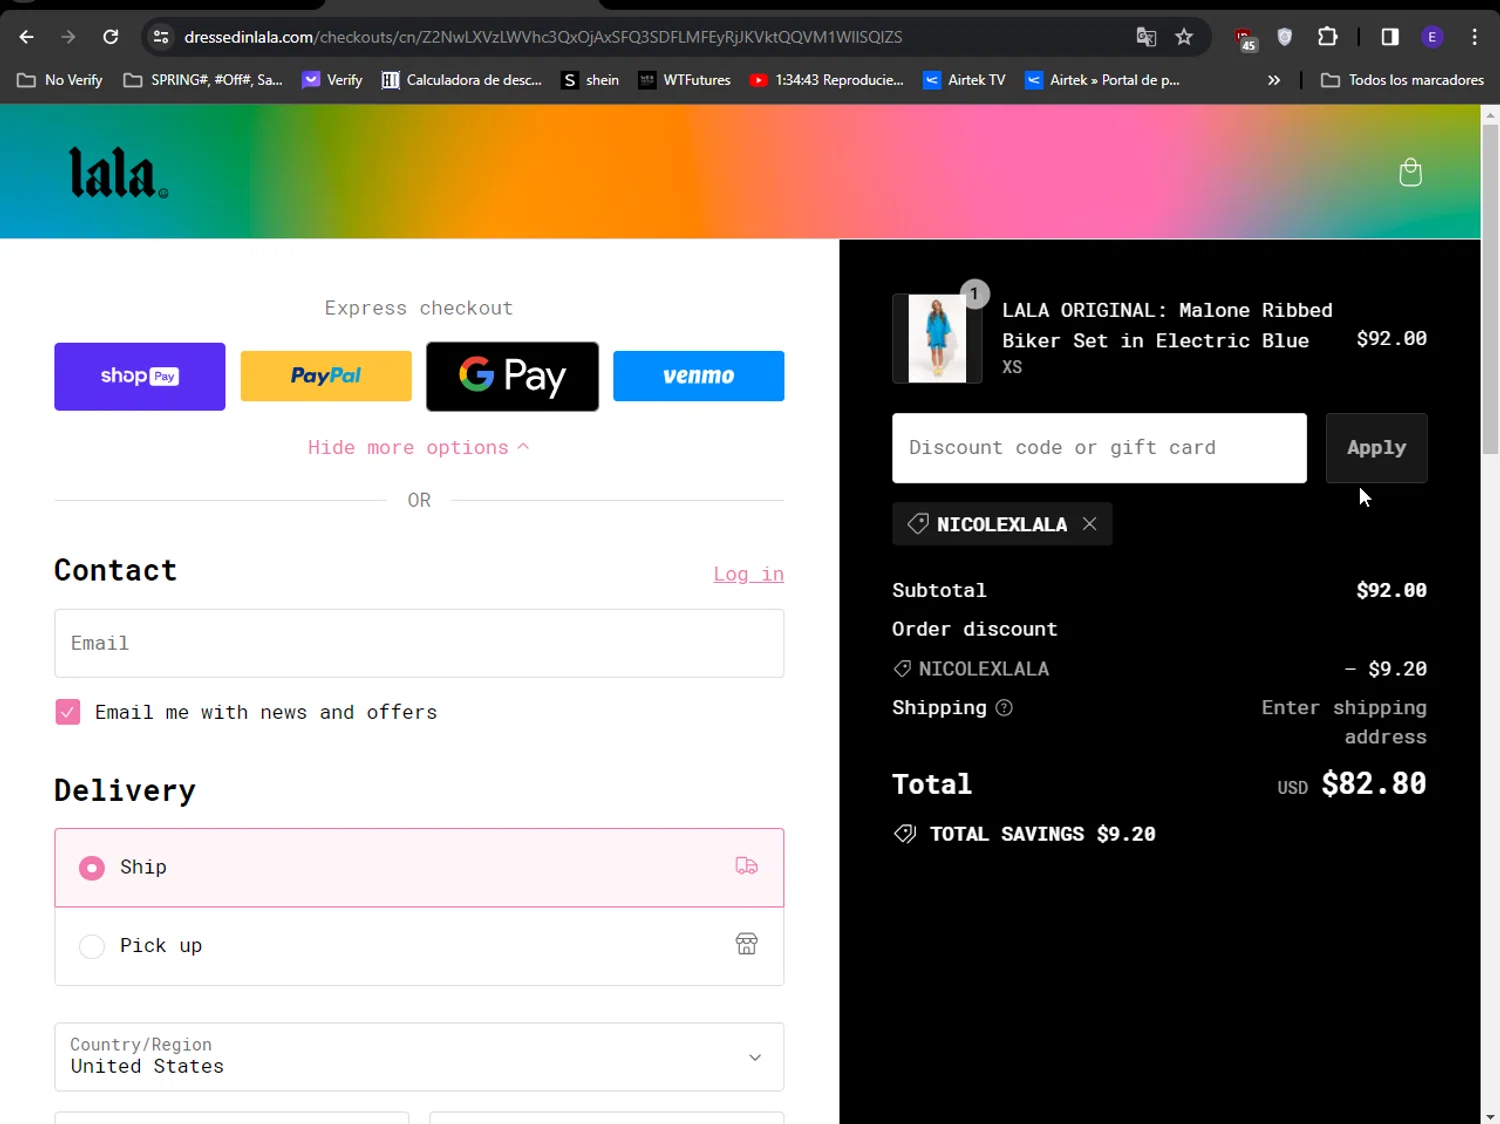The image size is (1500, 1124).
Task: Click the page vertical scrollbar thumb
Action: coord(1490,290)
